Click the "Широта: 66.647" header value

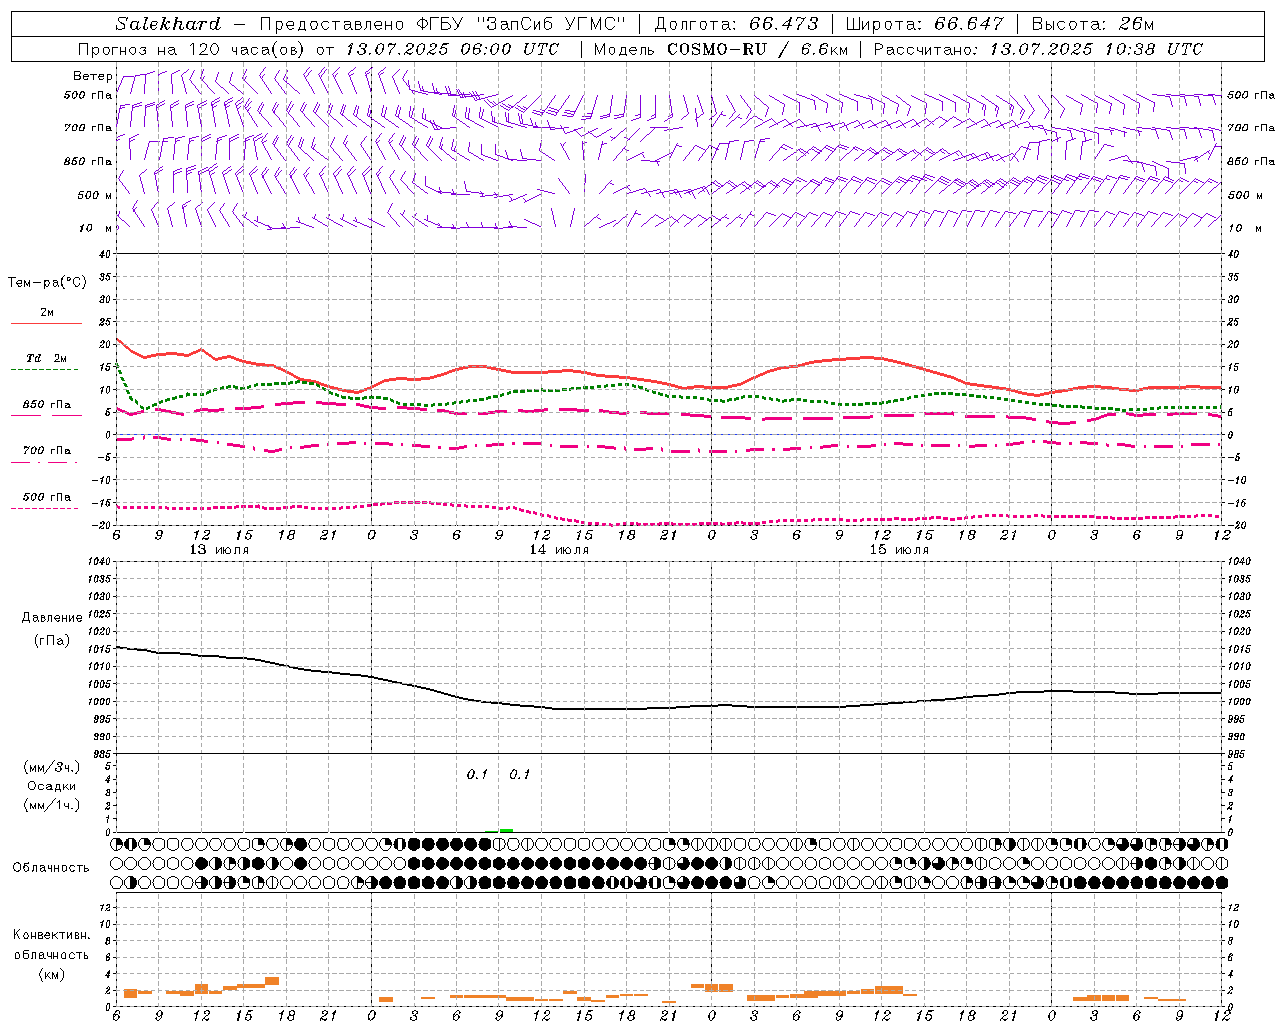coord(924,24)
